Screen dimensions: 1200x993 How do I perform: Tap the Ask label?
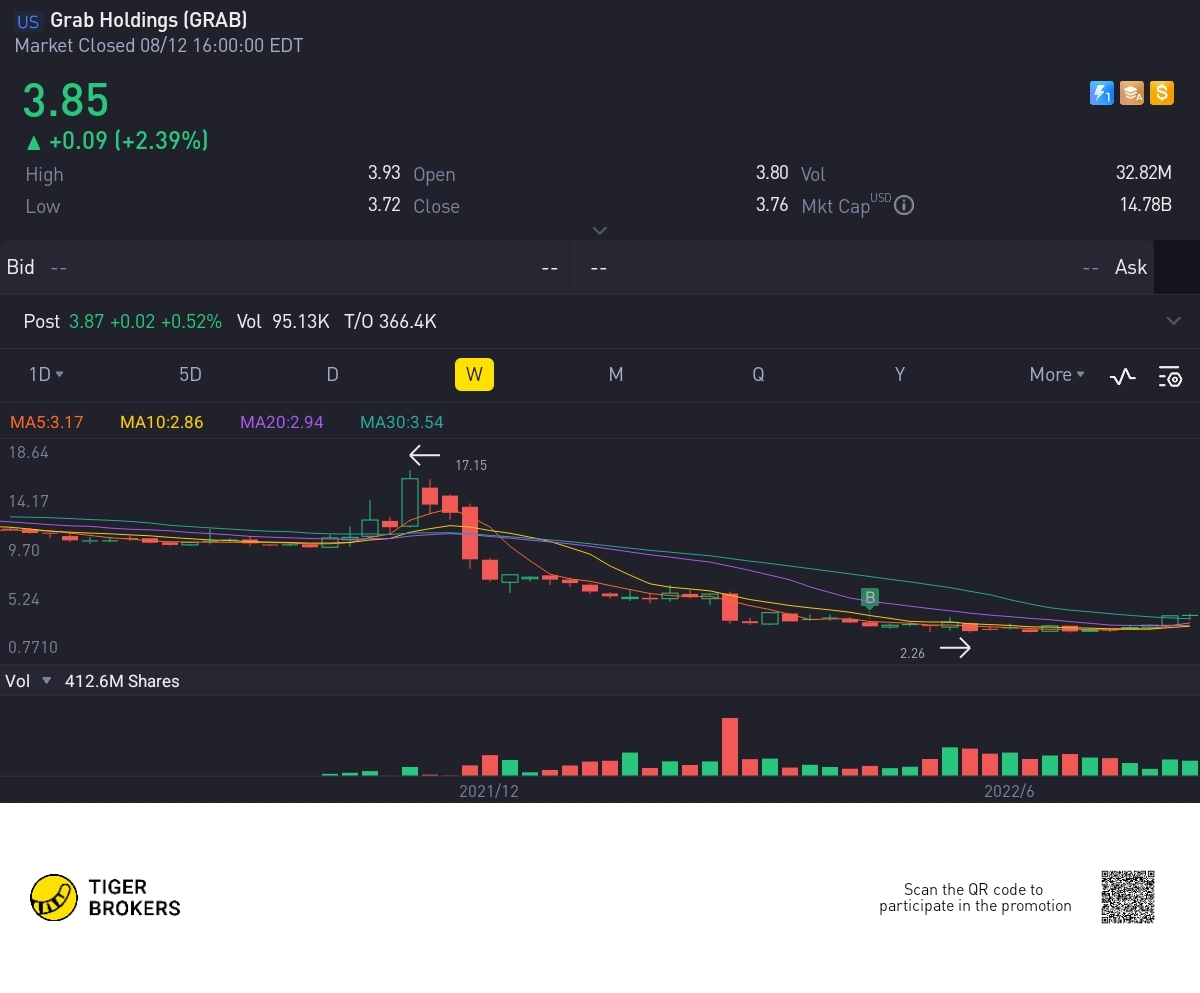(x=1131, y=267)
